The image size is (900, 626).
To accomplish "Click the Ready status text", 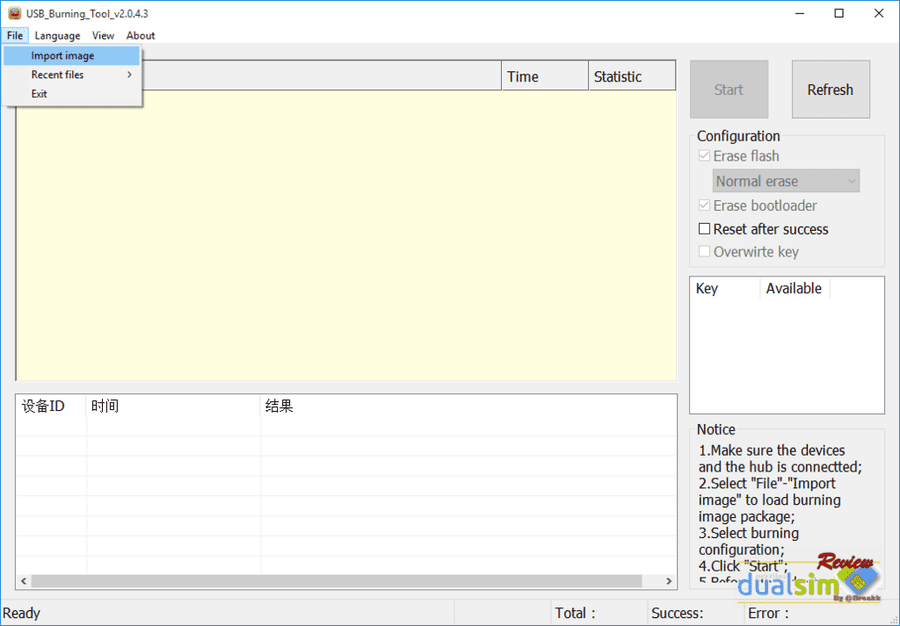I will (21, 613).
